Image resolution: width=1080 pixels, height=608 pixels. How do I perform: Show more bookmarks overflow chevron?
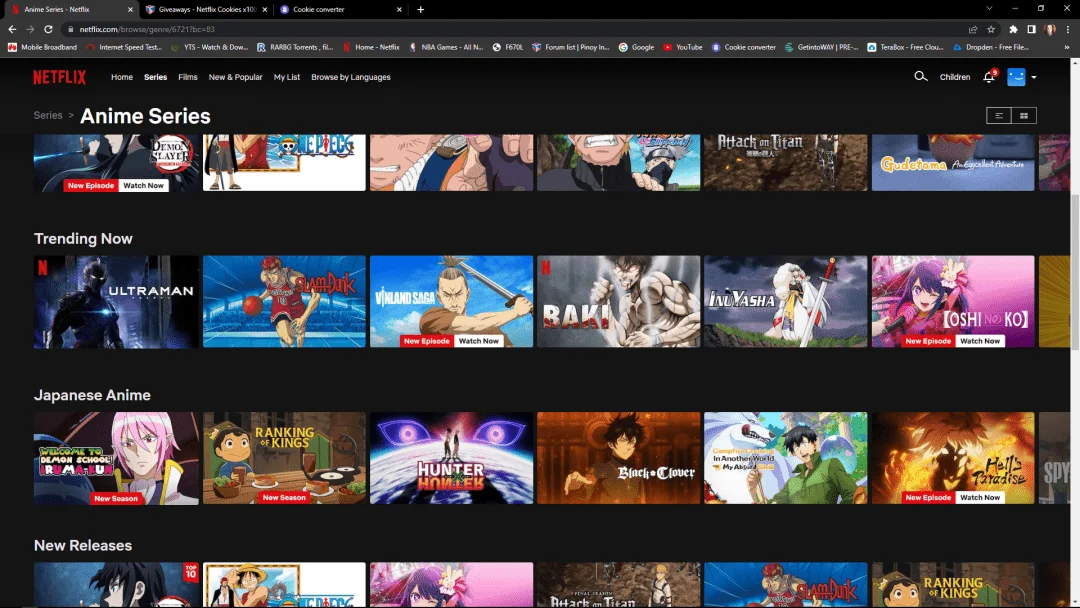1067,47
